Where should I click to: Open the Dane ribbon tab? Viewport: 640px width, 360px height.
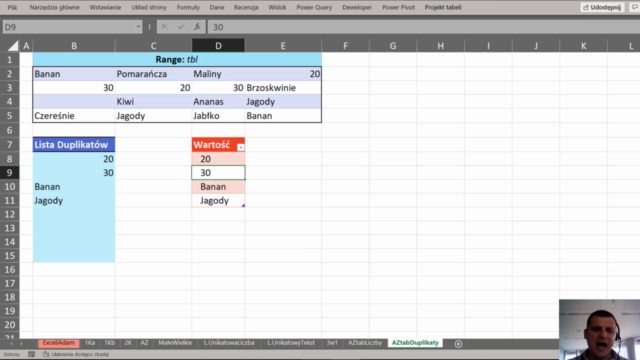(217, 7)
